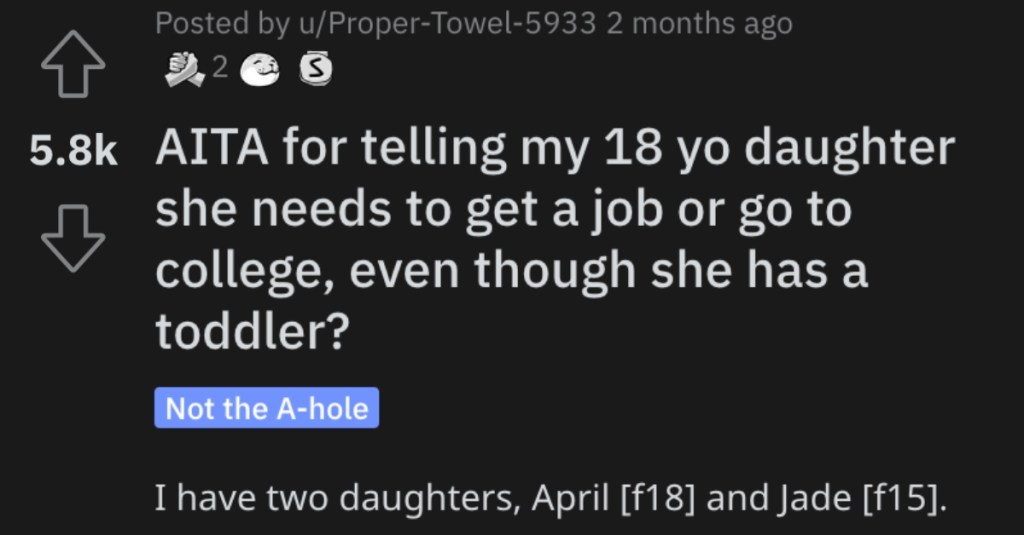Click the "Posted by" label
The height and width of the screenshot is (535, 1024).
222,24
